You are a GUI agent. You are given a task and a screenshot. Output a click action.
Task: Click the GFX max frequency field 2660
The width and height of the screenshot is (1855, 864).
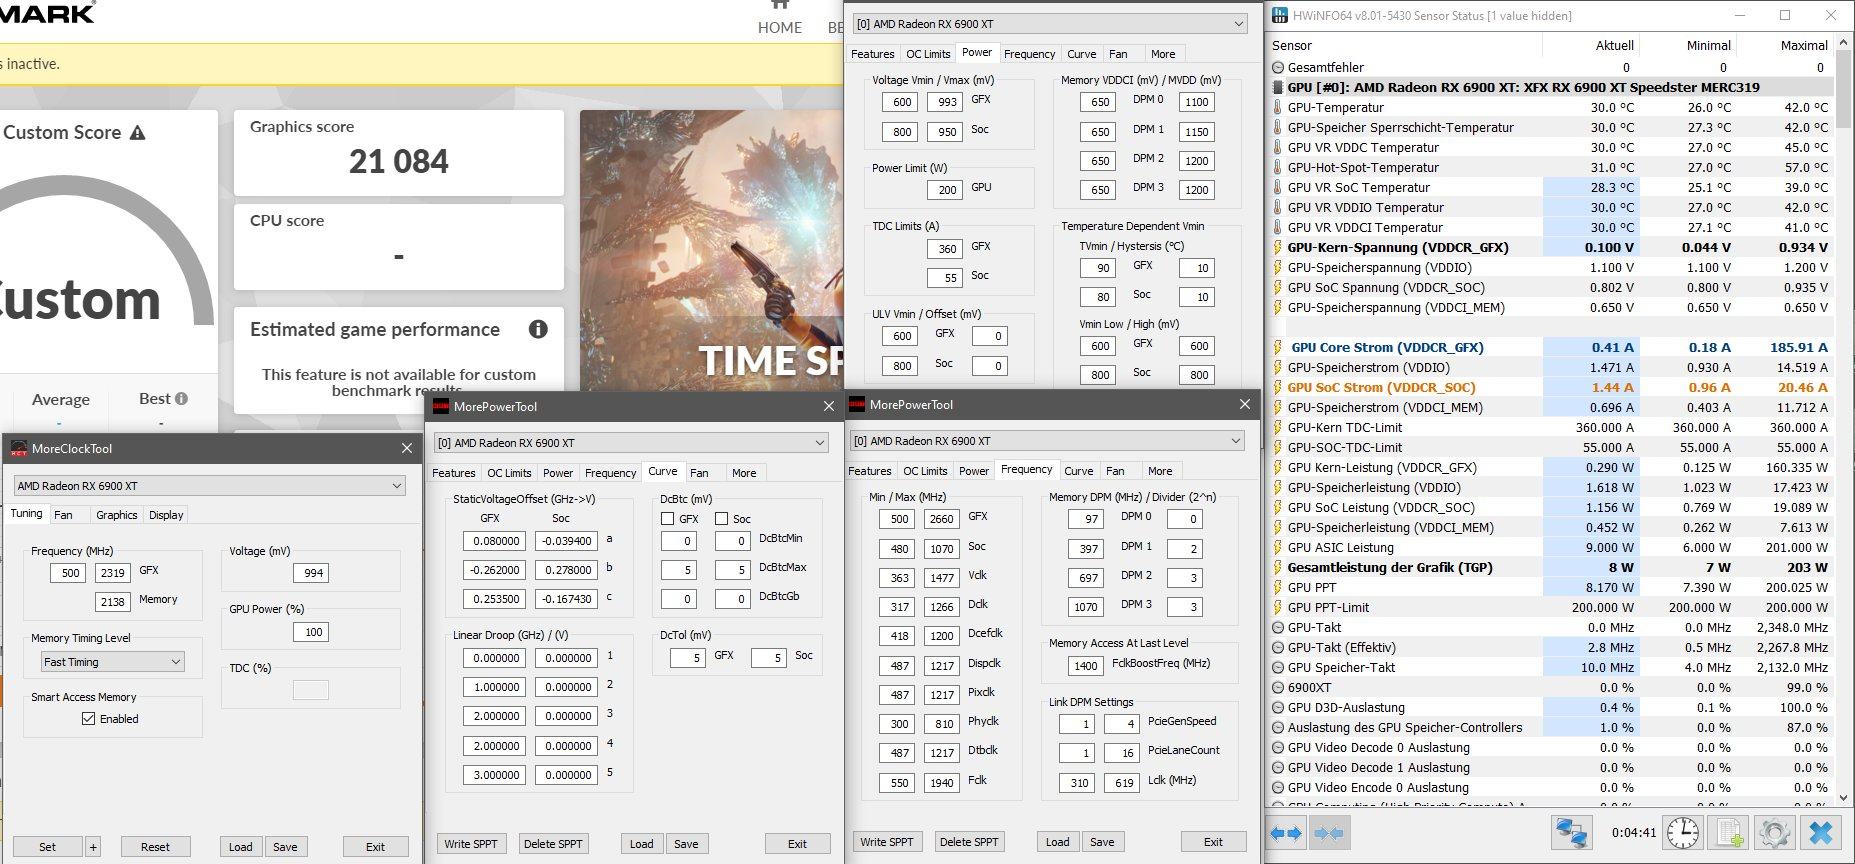941,519
